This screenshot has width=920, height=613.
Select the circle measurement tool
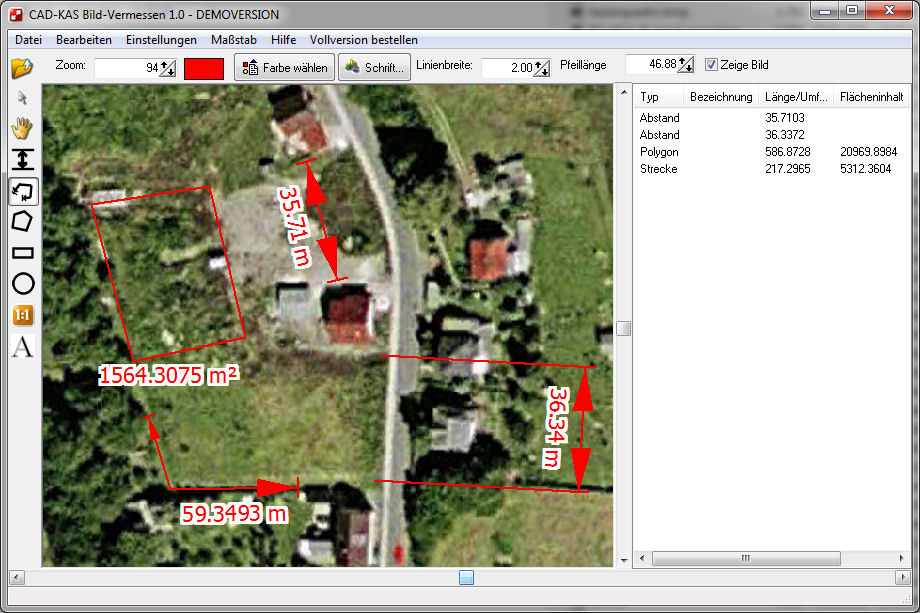(x=22, y=284)
